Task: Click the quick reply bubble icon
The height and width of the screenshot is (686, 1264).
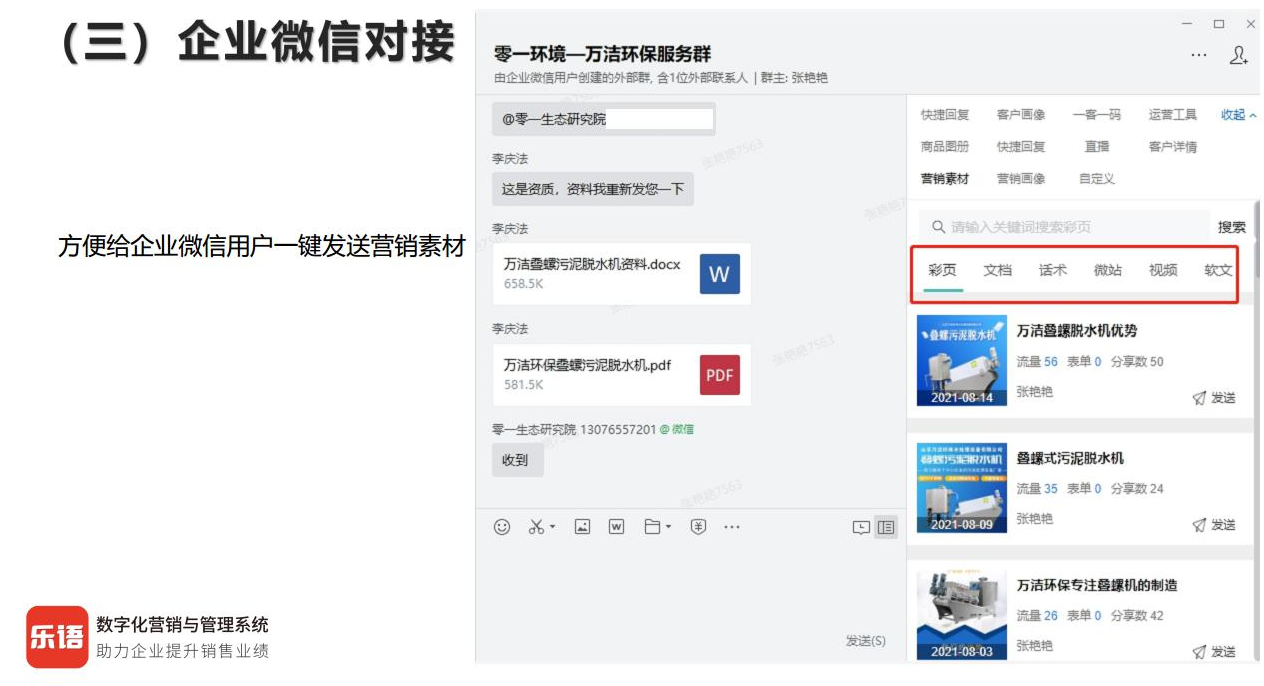Action: tap(861, 528)
